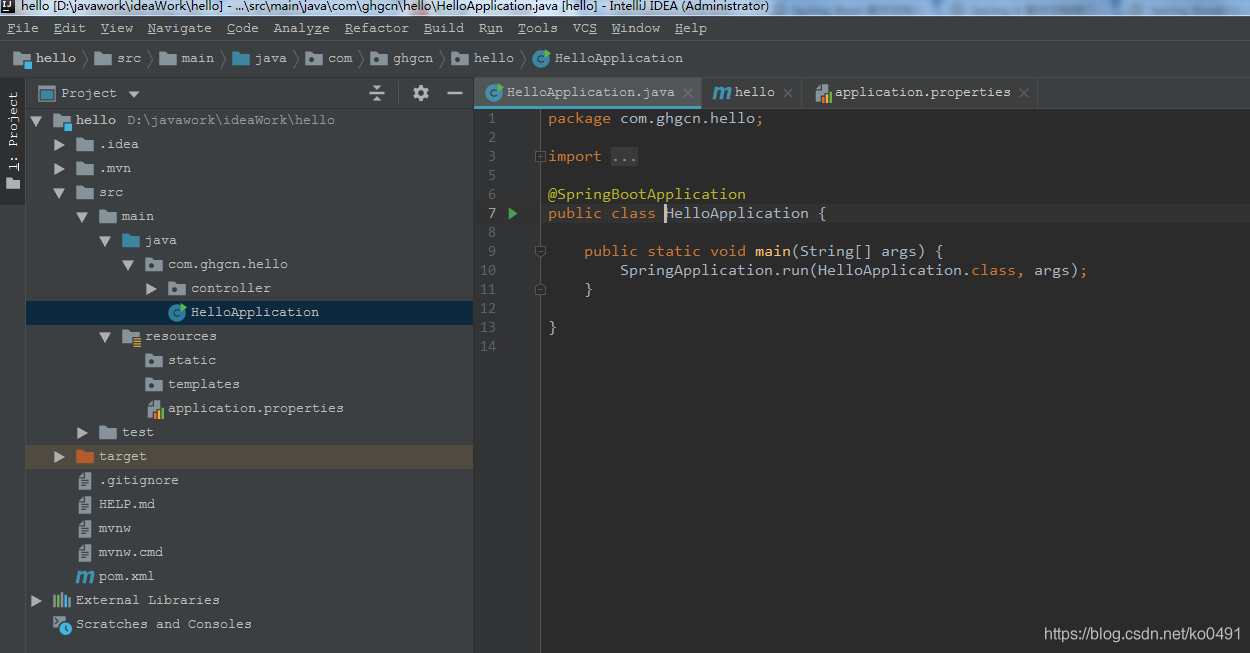Click 'package com.ghgcn.hello;' on line 1
The height and width of the screenshot is (653, 1250).
pos(656,118)
